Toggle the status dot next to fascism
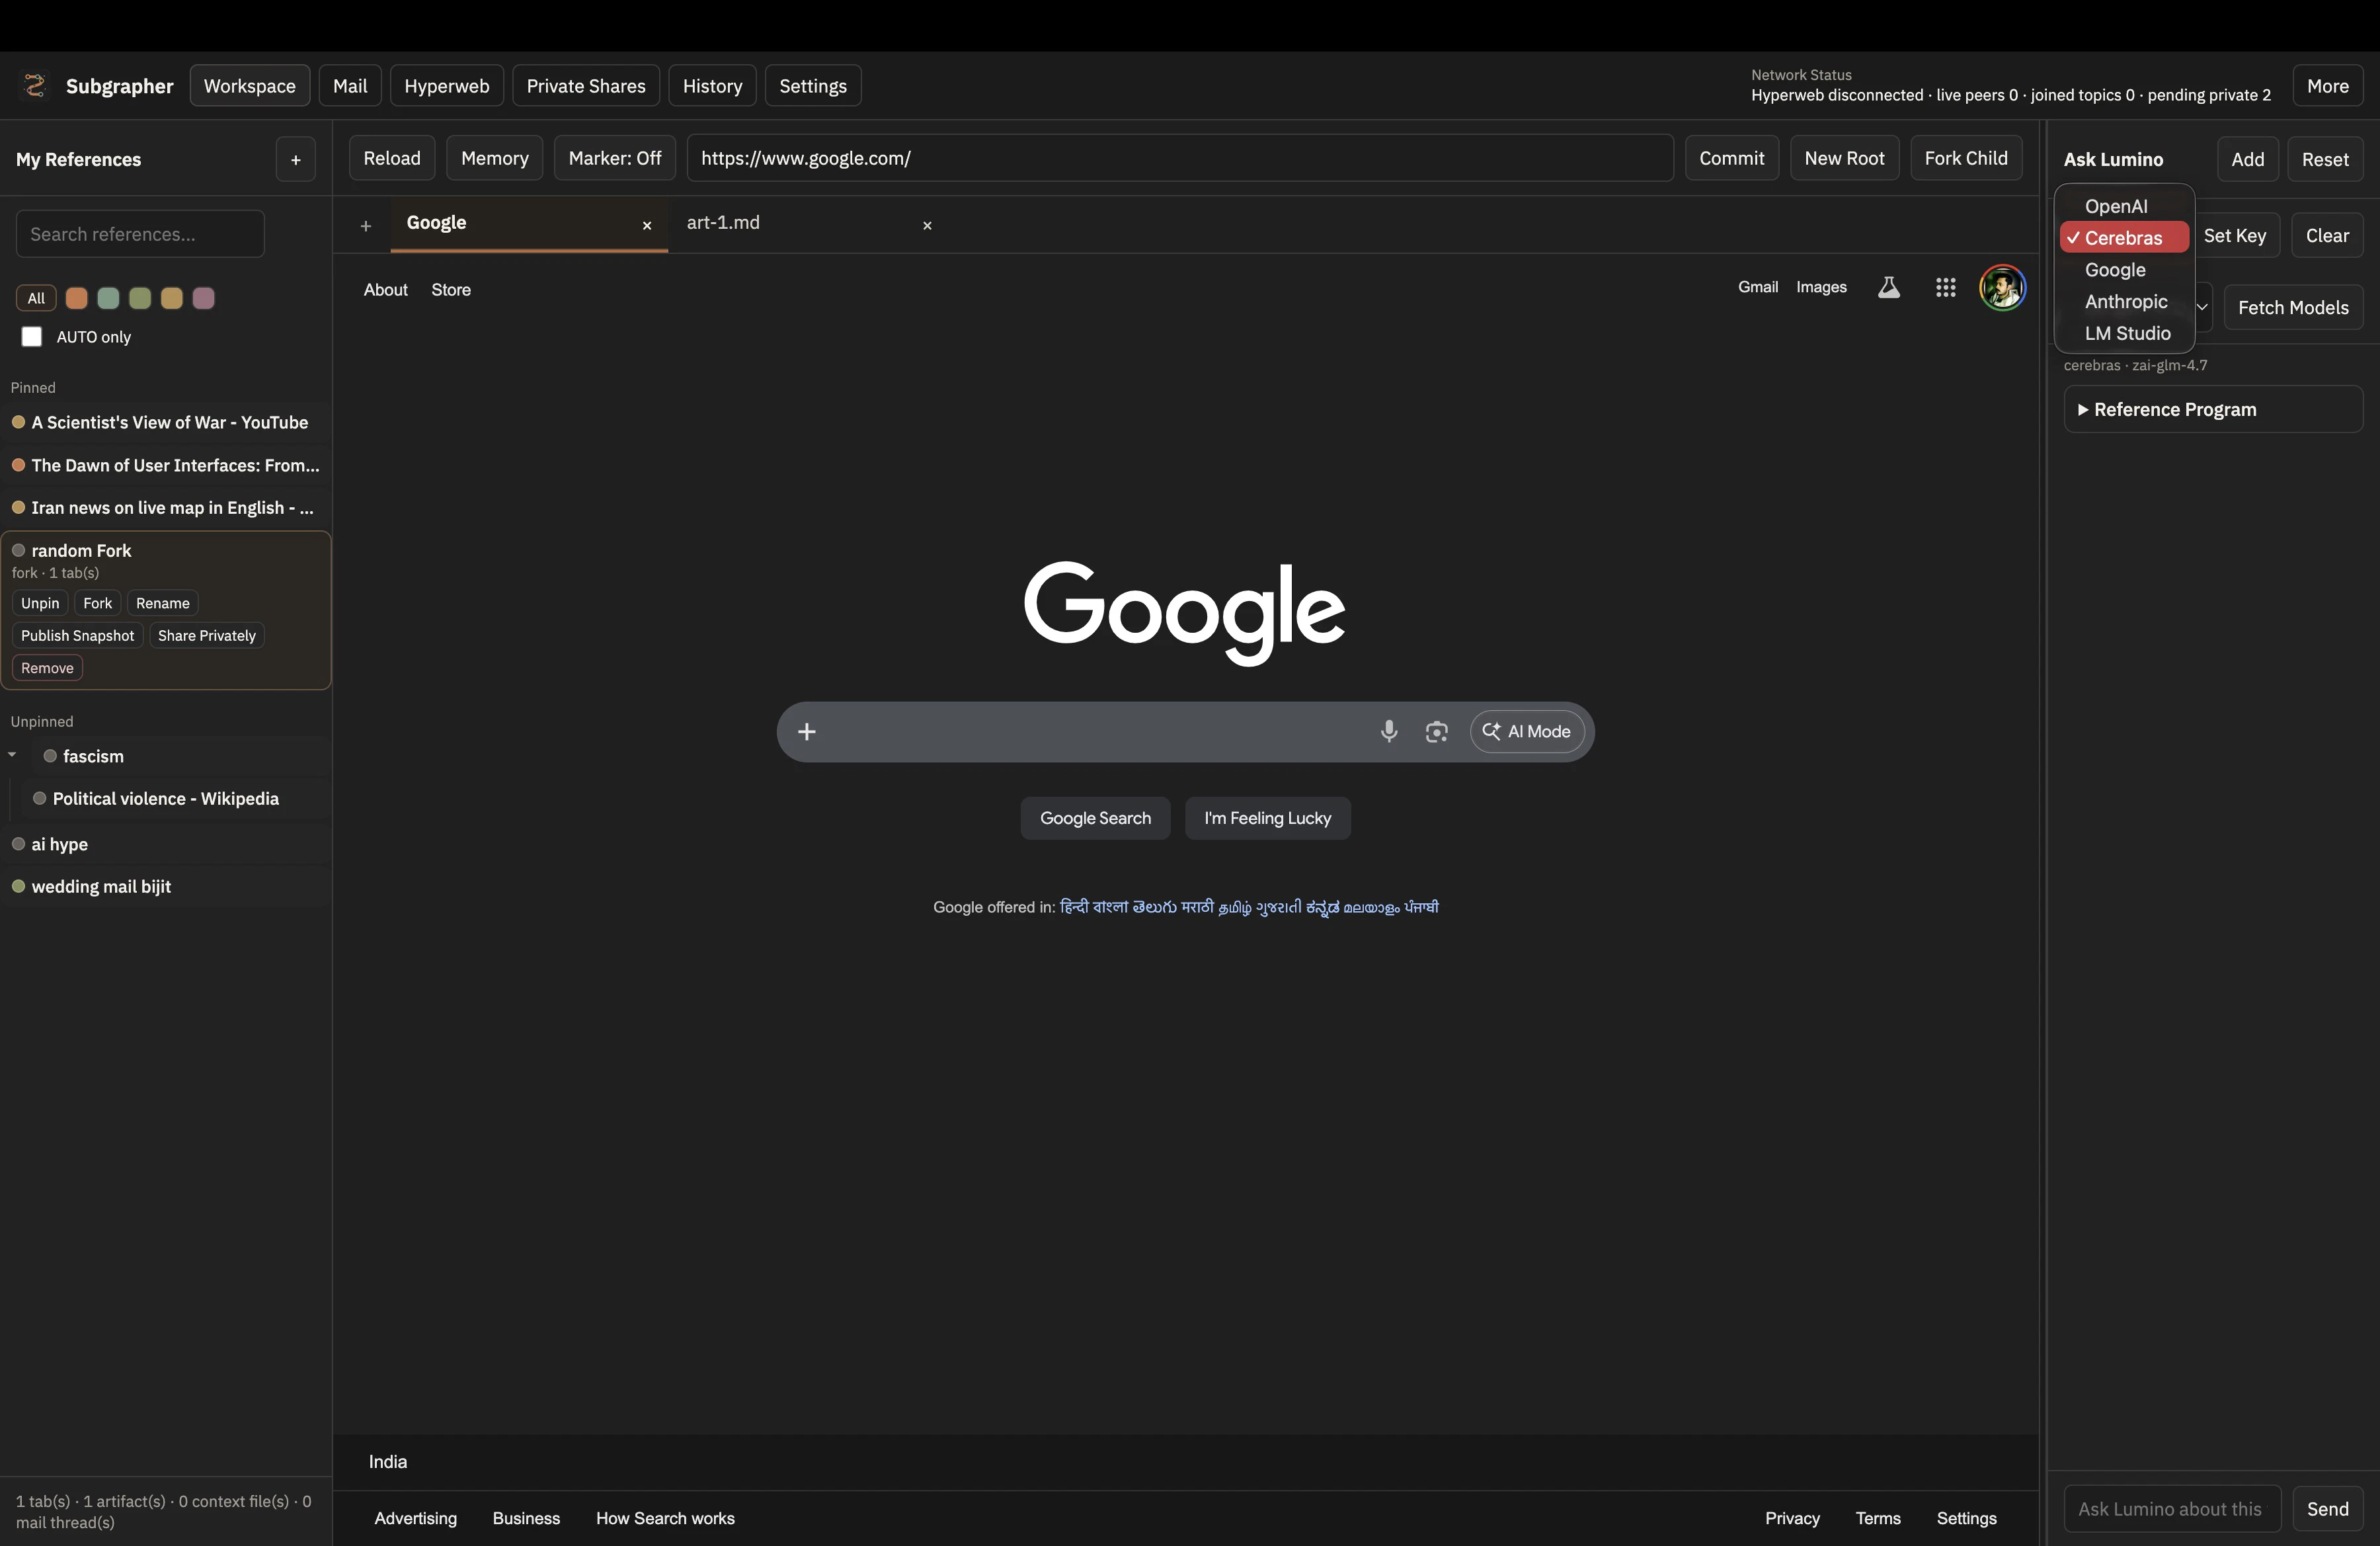This screenshot has width=2380, height=1546. click(x=49, y=756)
